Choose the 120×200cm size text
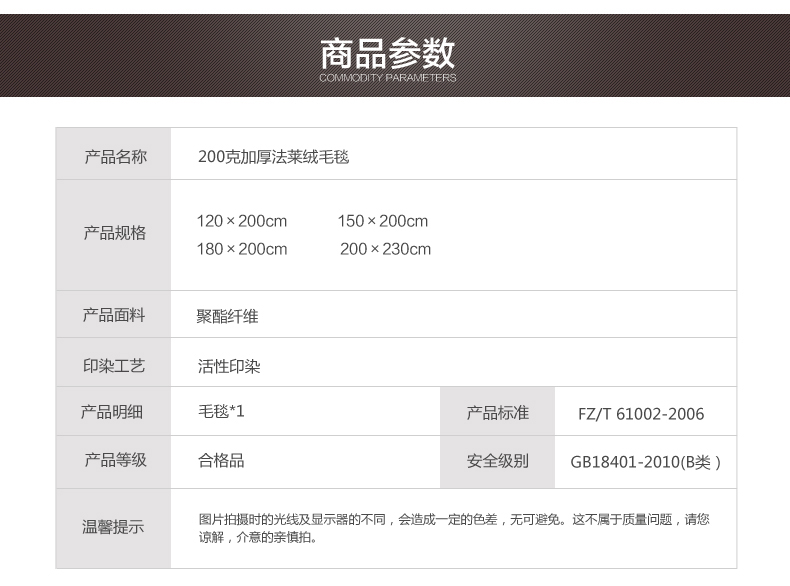790x586 pixels. pos(242,221)
